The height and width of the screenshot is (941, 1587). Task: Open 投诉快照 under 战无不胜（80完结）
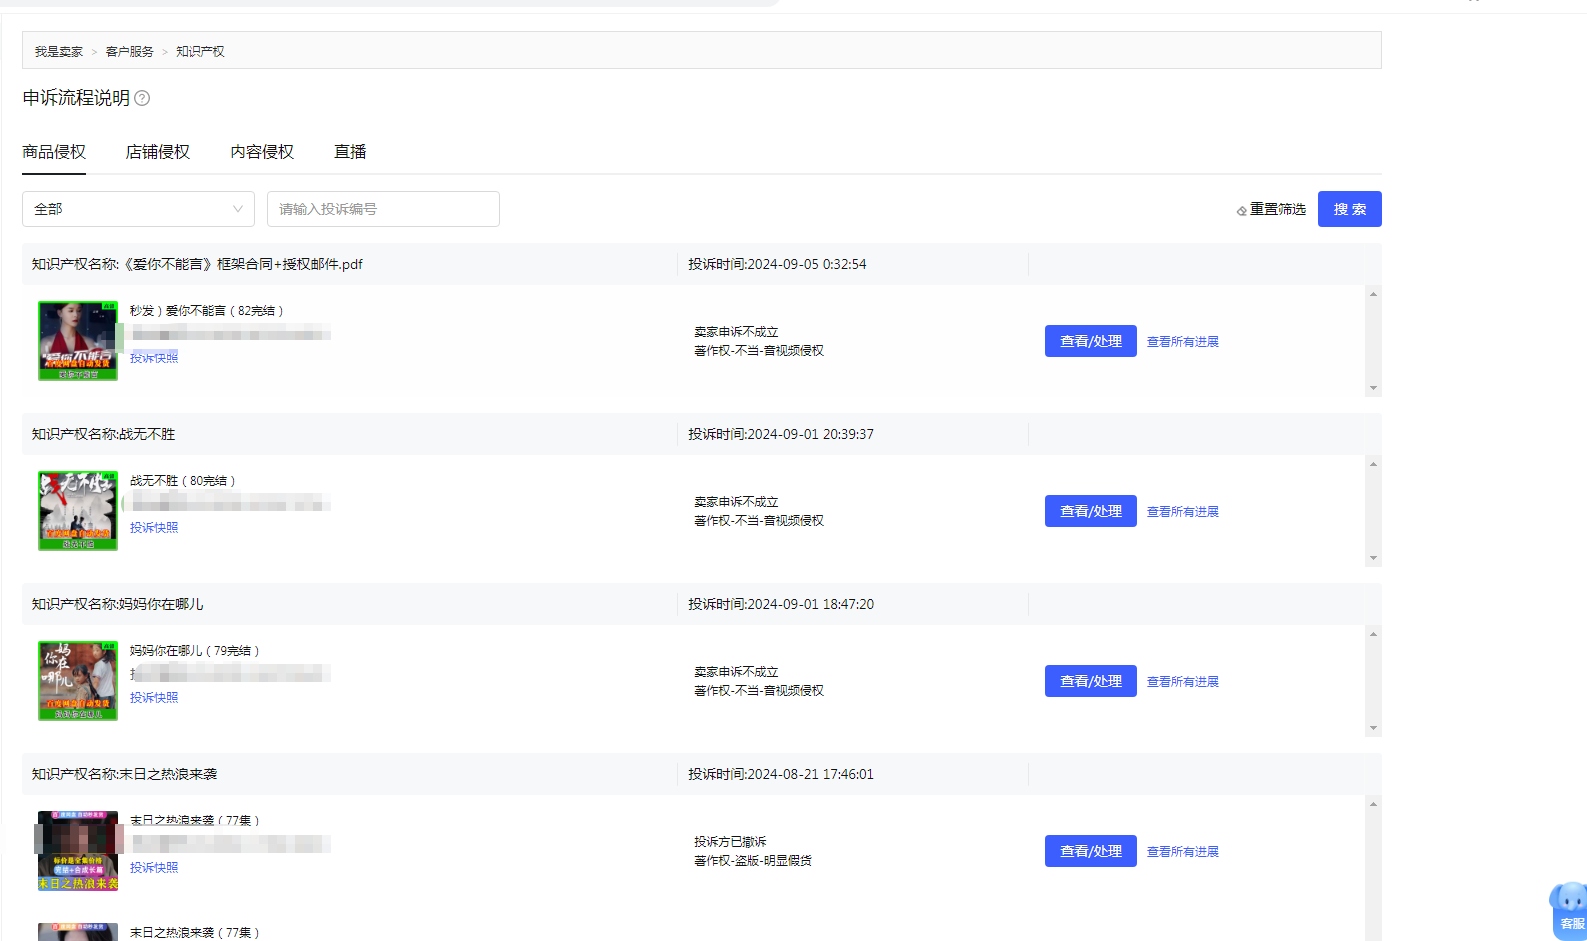pos(154,528)
